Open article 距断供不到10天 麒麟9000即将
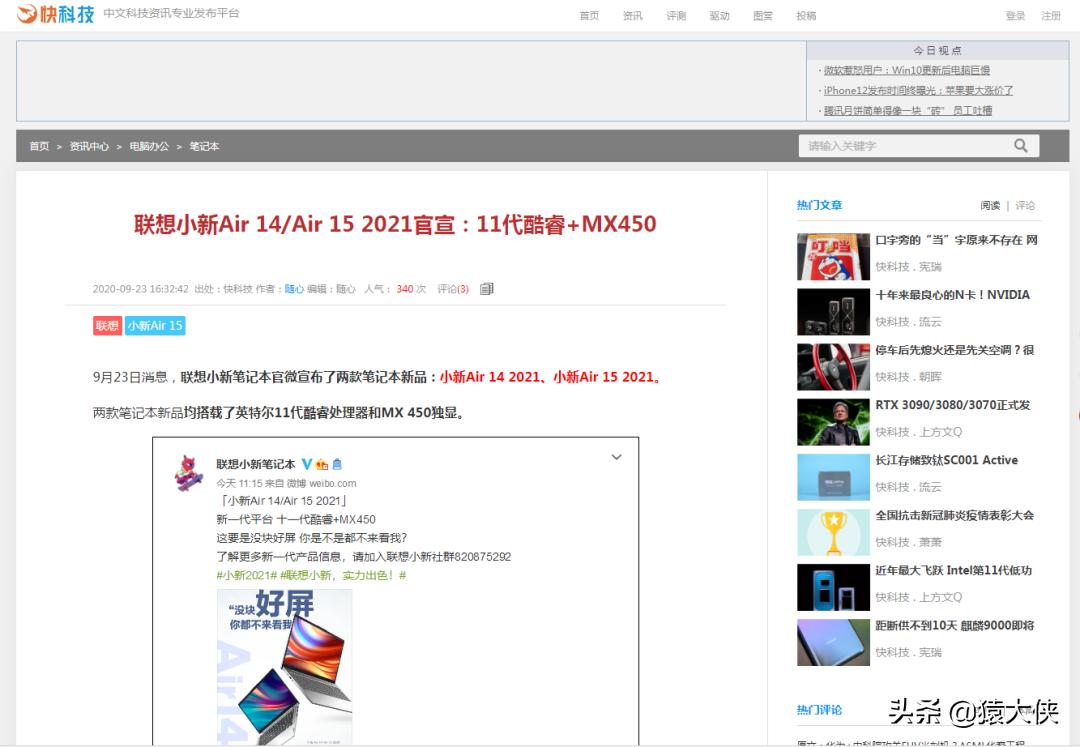 click(955, 625)
